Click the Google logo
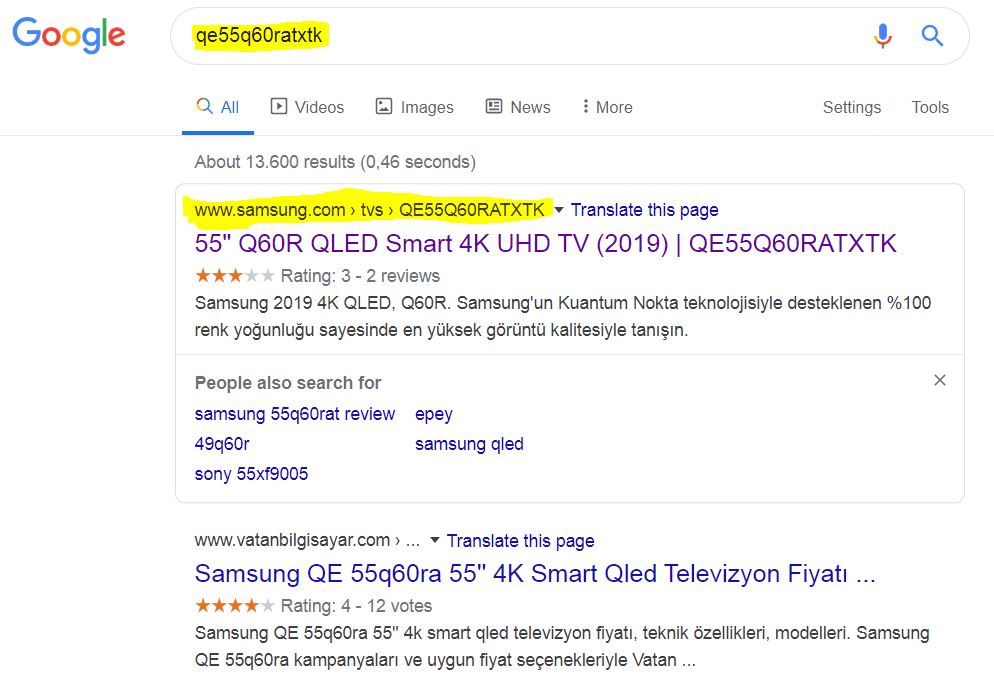Image resolution: width=994 pixels, height=693 pixels. pyautogui.click(x=69, y=34)
